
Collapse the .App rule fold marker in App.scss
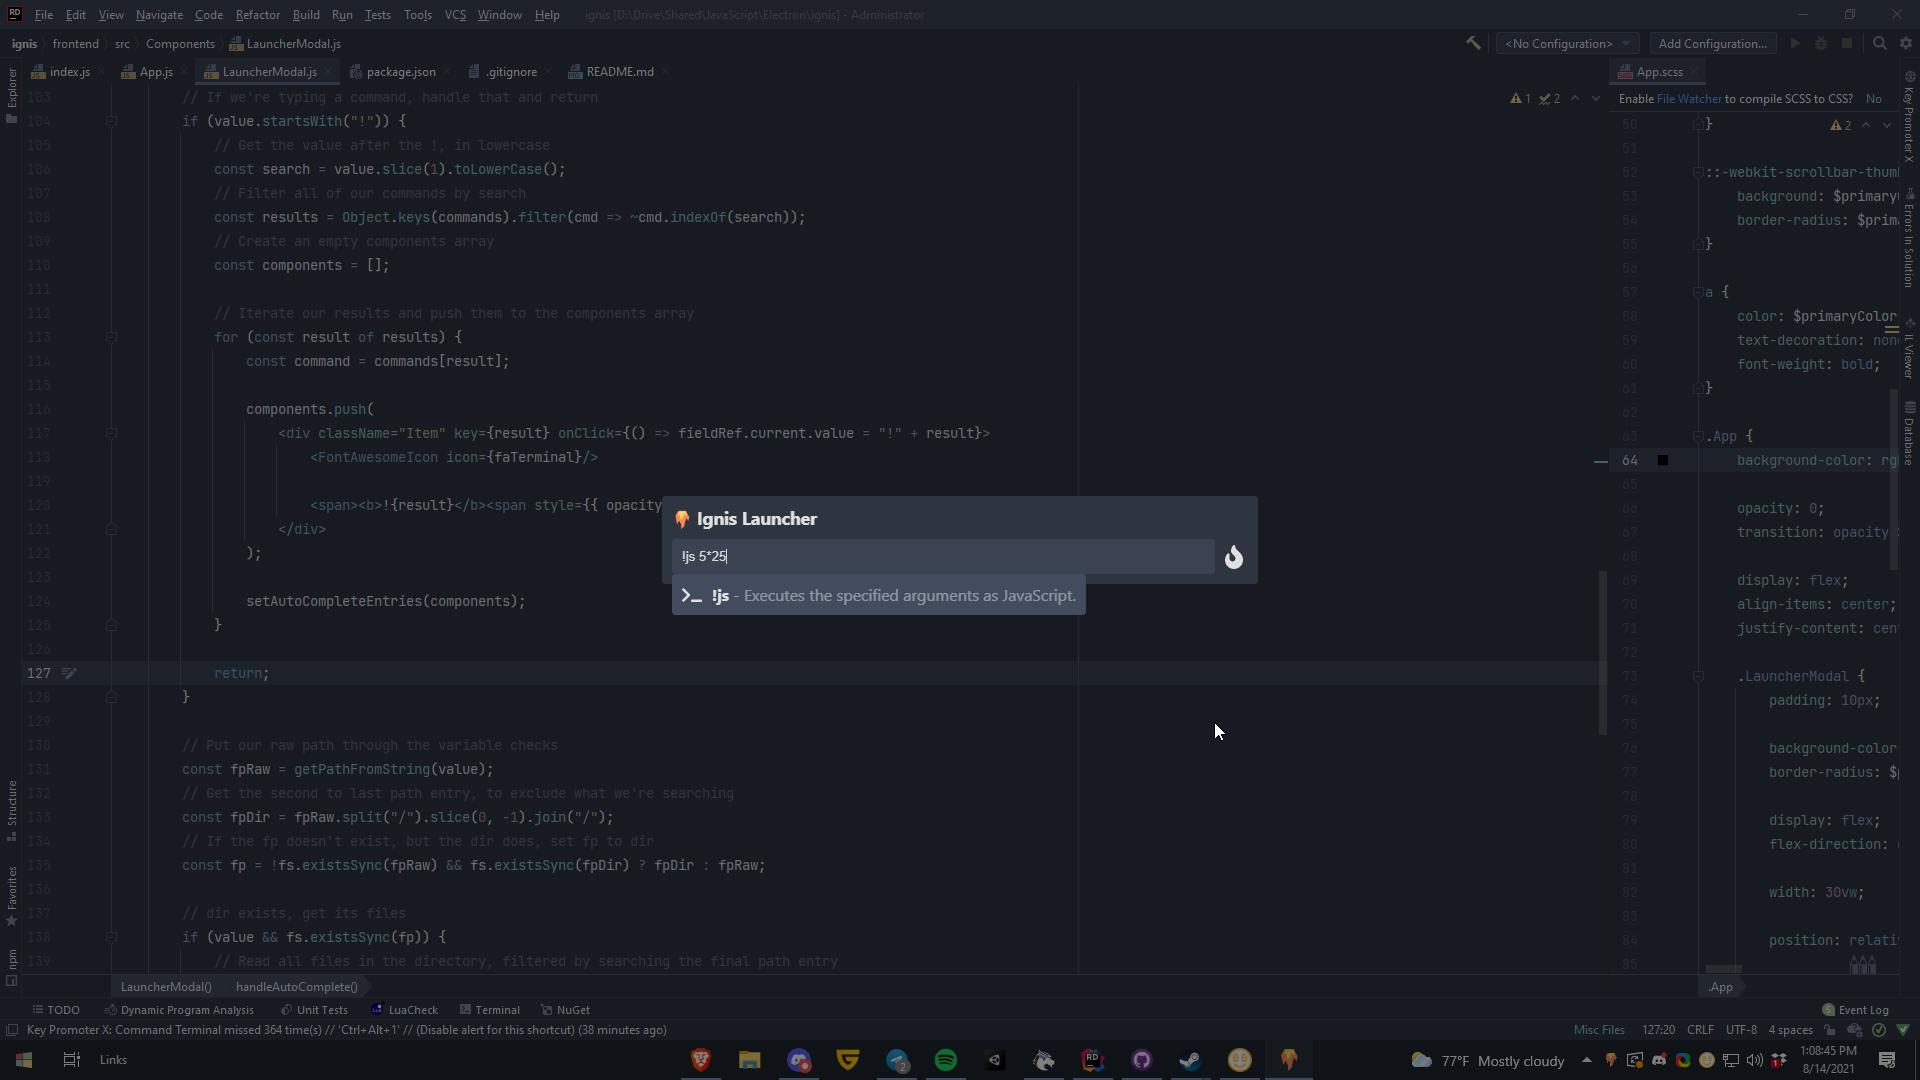[x=1698, y=436]
